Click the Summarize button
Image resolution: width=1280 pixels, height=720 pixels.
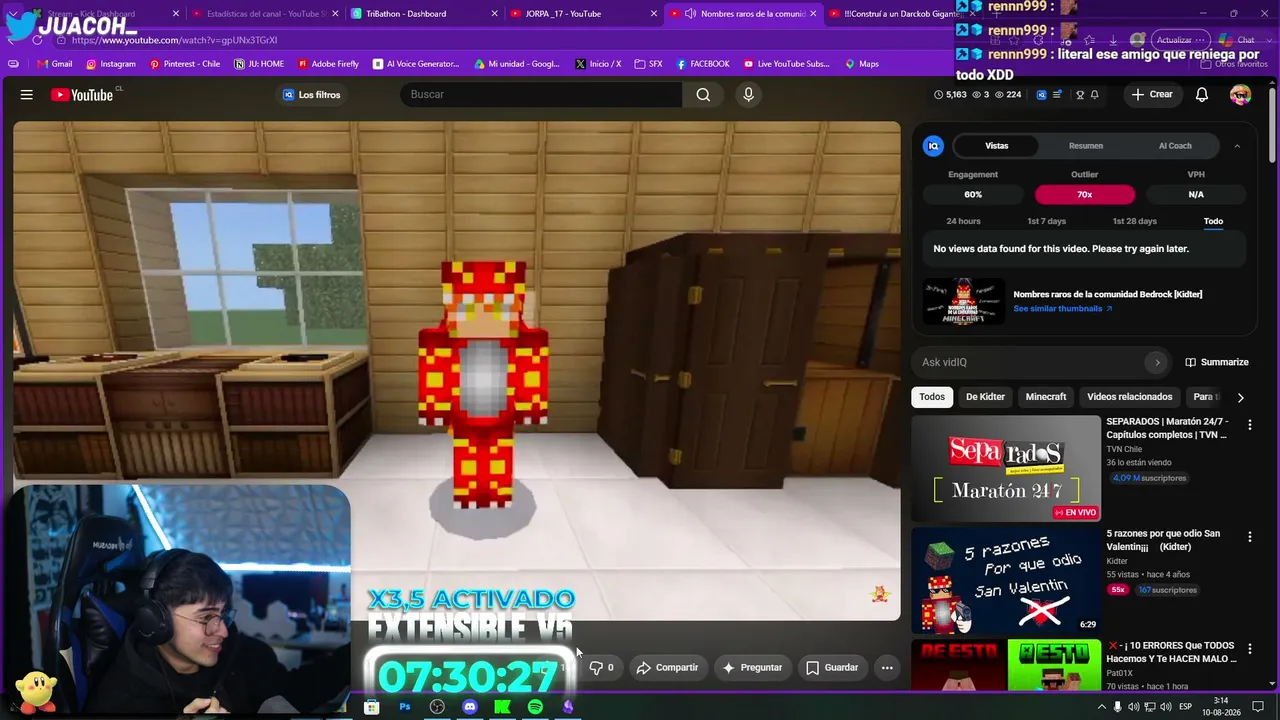click(1217, 362)
